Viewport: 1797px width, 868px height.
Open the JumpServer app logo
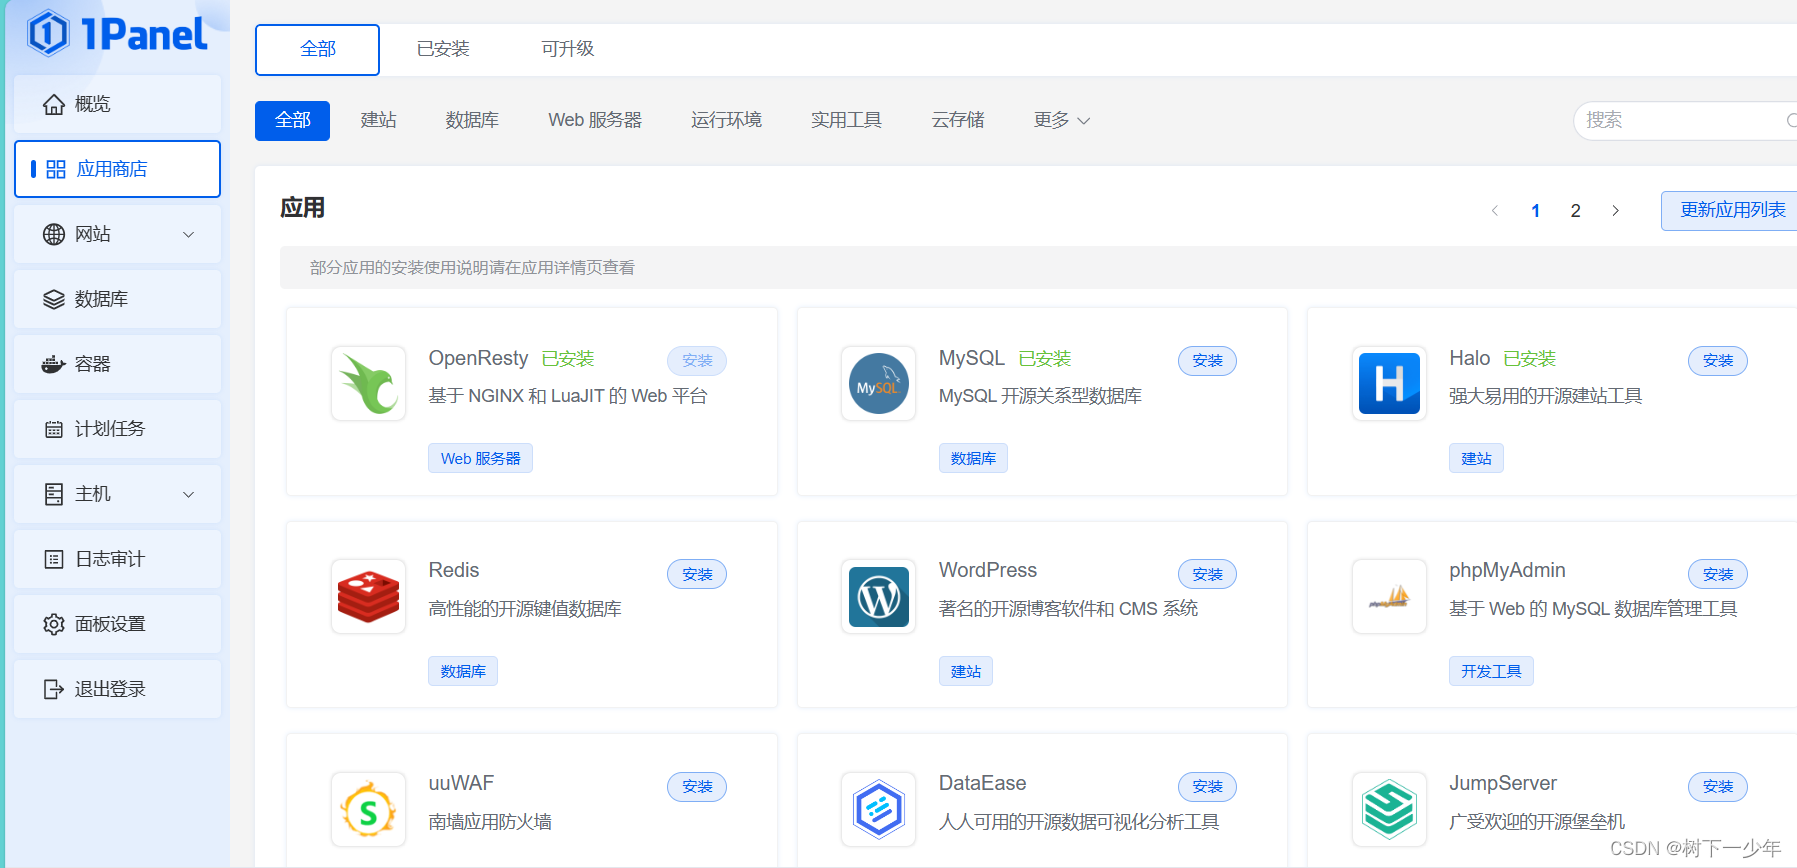1390,810
